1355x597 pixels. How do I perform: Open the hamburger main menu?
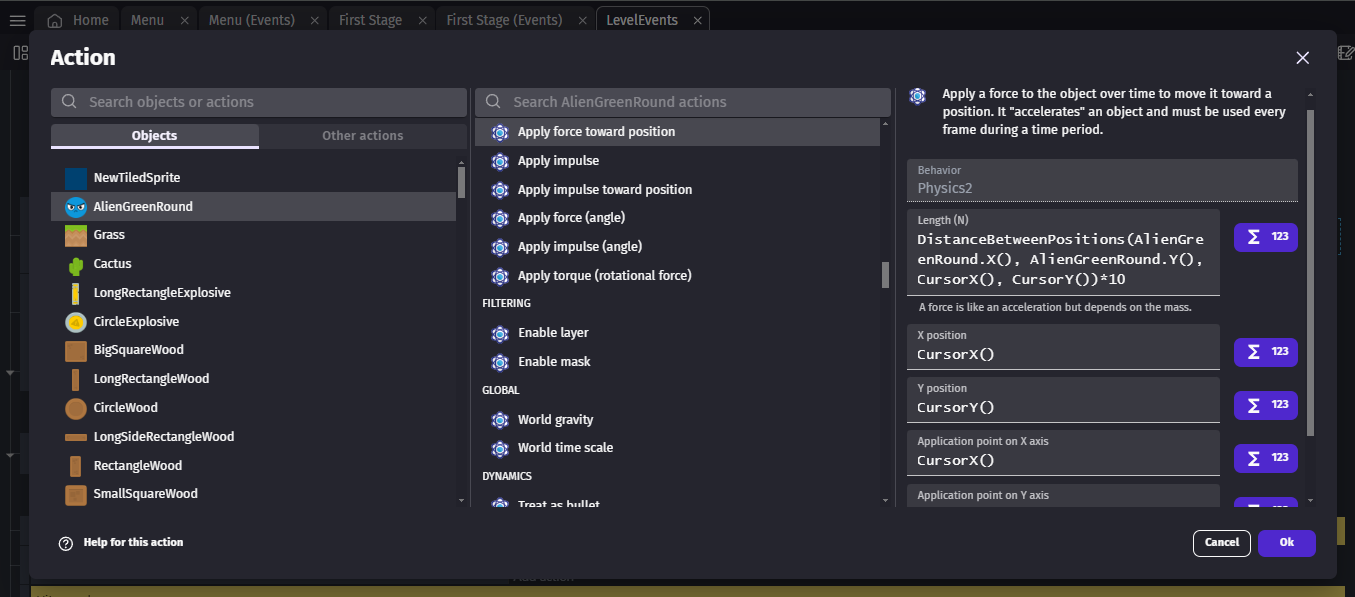tap(17, 20)
